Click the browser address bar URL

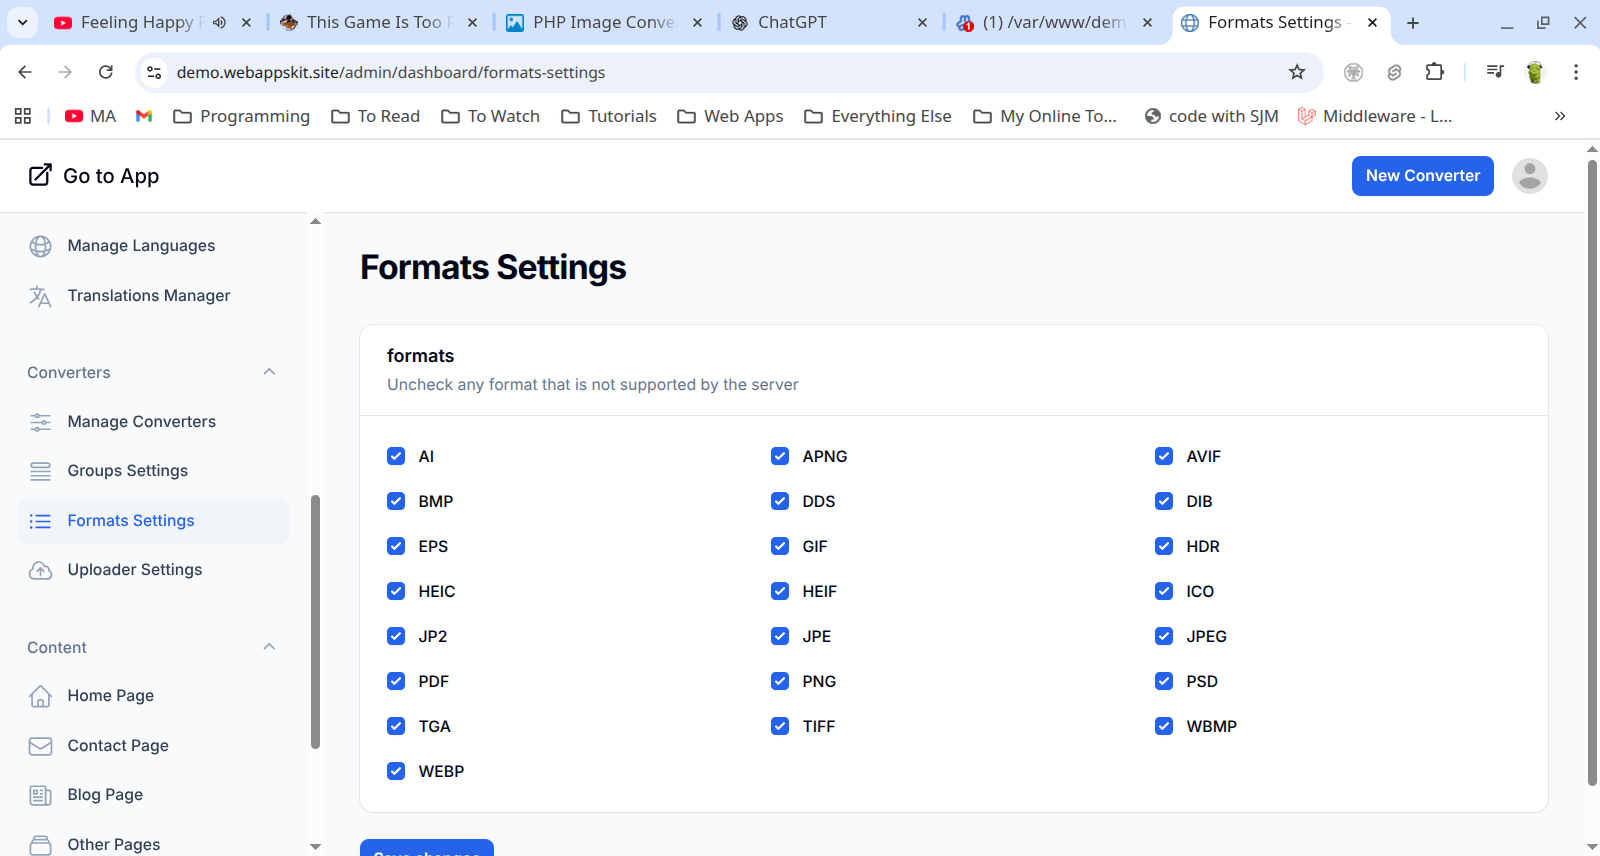coord(390,72)
